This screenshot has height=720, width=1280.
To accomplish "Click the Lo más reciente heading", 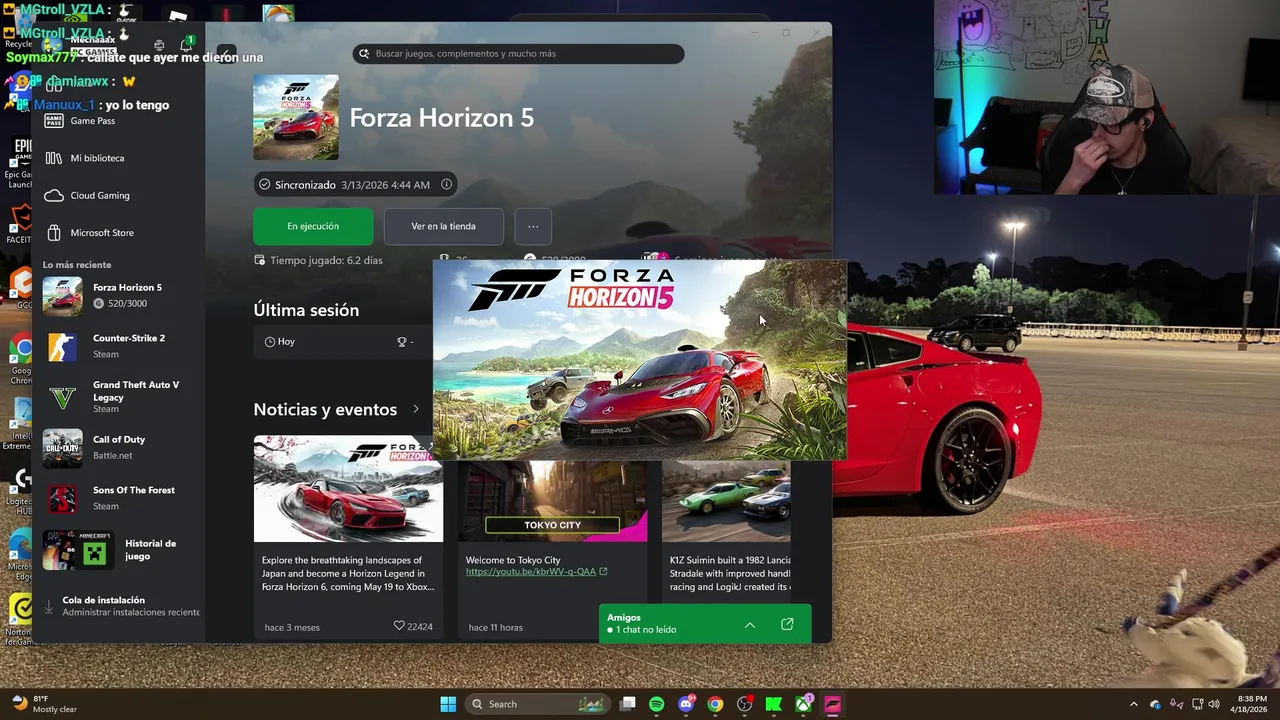I will (77, 265).
